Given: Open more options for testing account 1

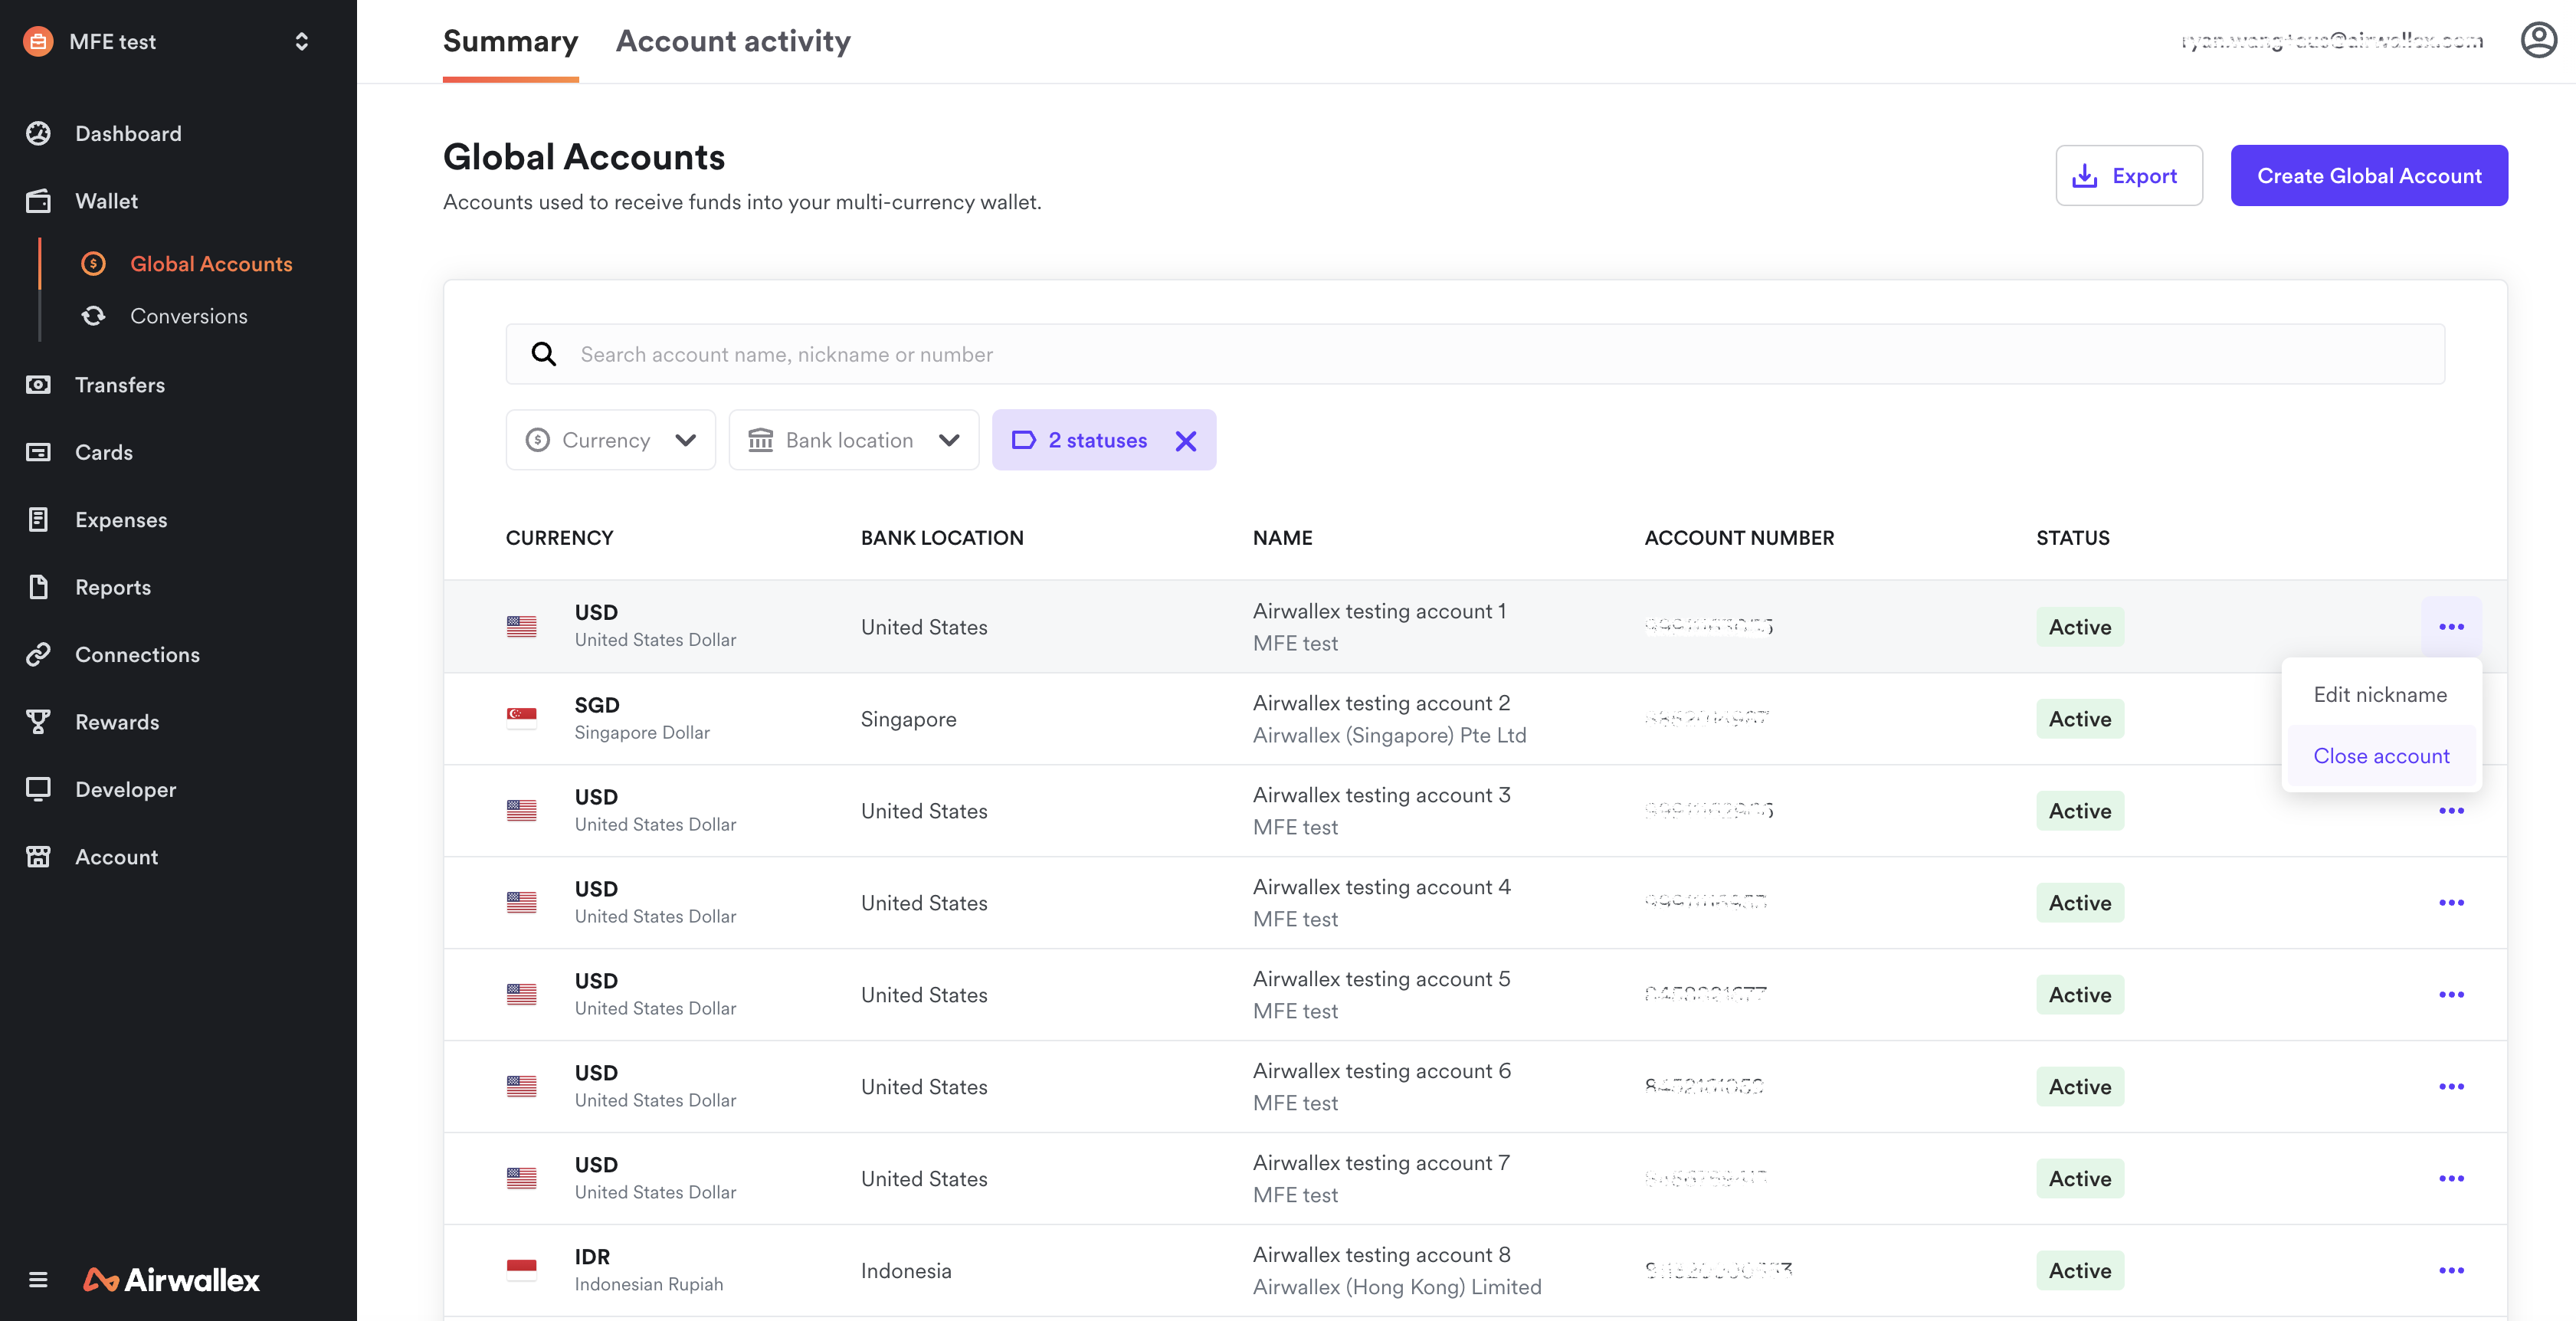Looking at the screenshot, I should (x=2451, y=627).
